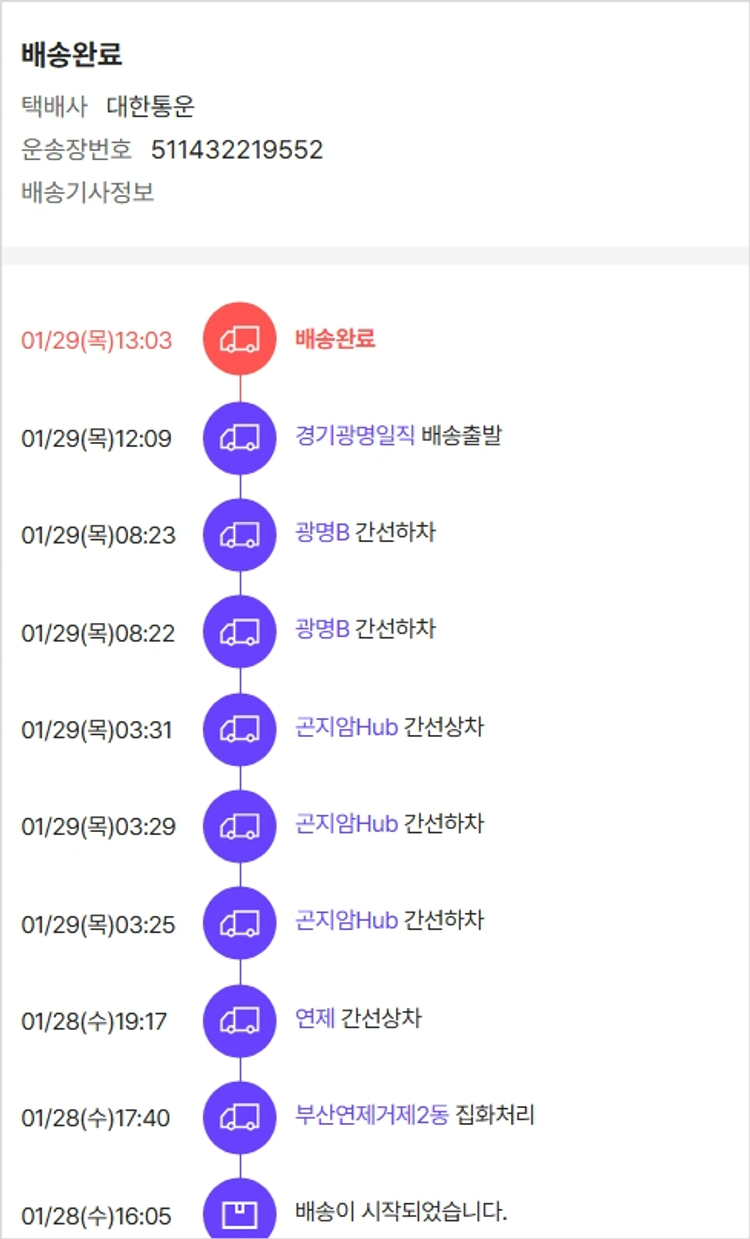750x1239 pixels.
Task: Click the truck icon beside 곤지암Hub 간선상차
Action: pos(239,729)
